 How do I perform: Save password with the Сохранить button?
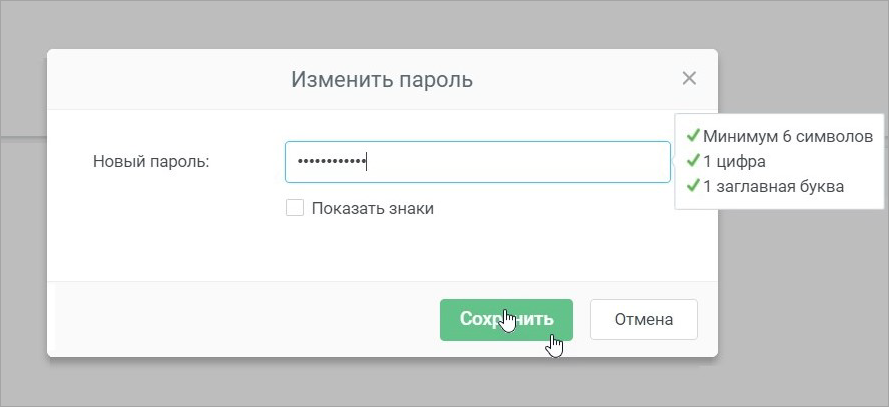click(506, 320)
